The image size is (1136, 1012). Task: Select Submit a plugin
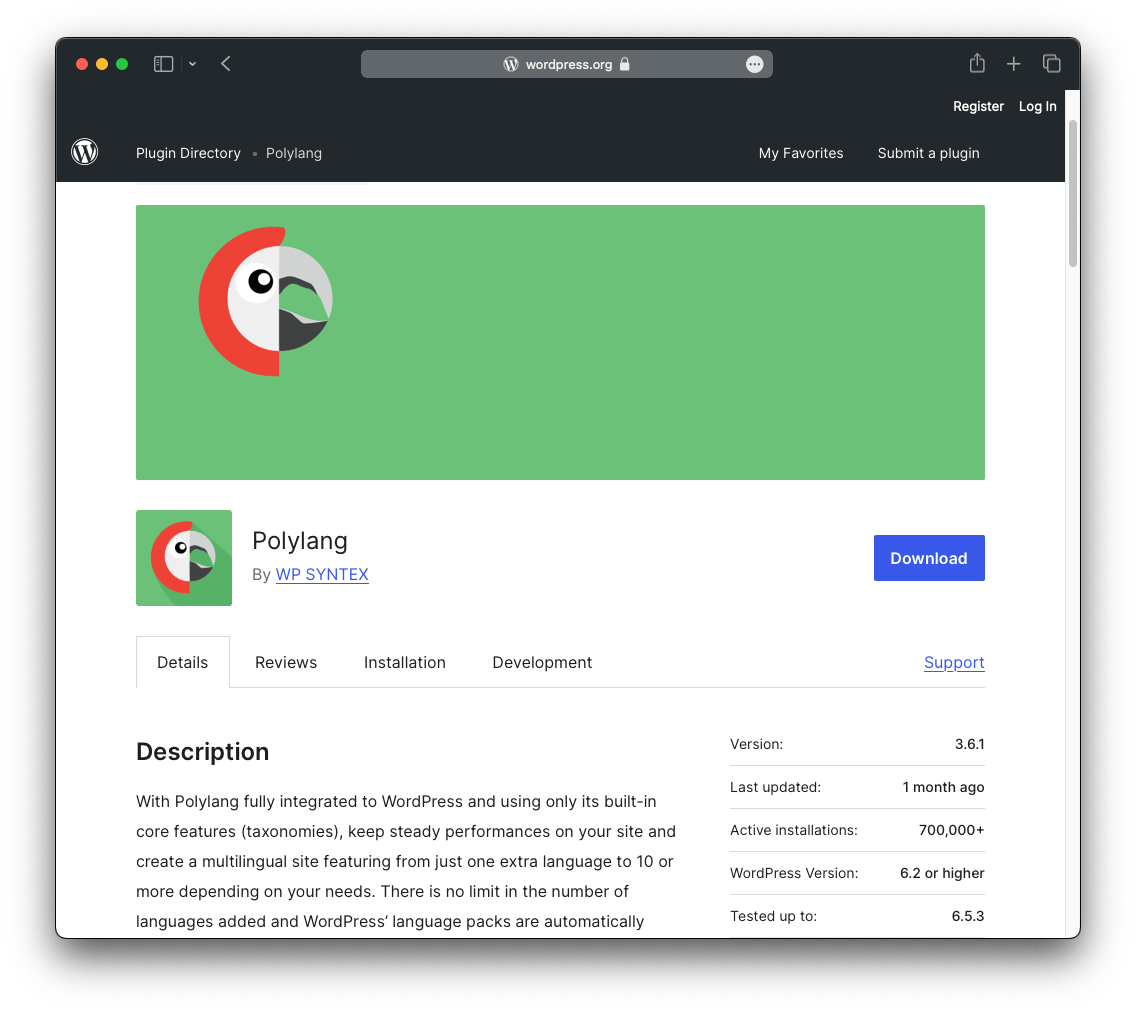click(x=928, y=153)
